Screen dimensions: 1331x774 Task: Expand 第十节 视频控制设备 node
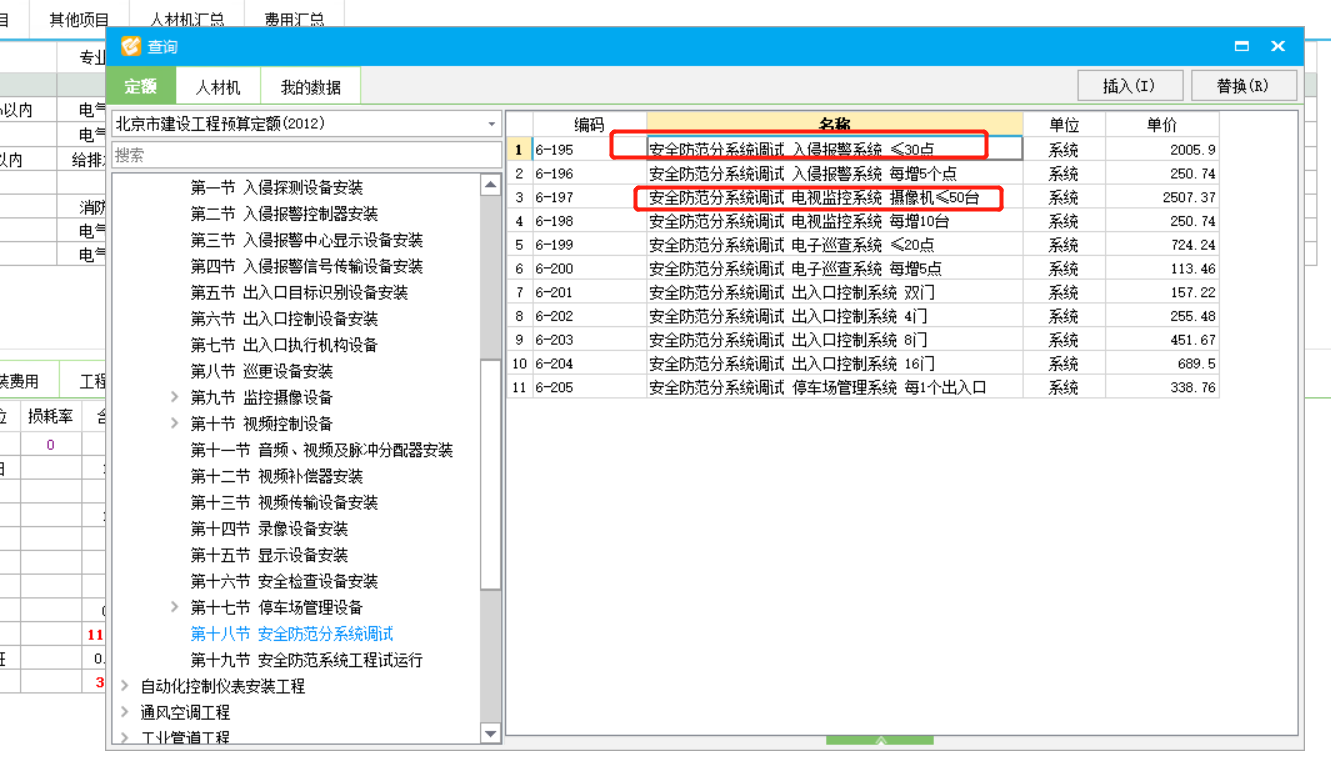click(x=175, y=423)
